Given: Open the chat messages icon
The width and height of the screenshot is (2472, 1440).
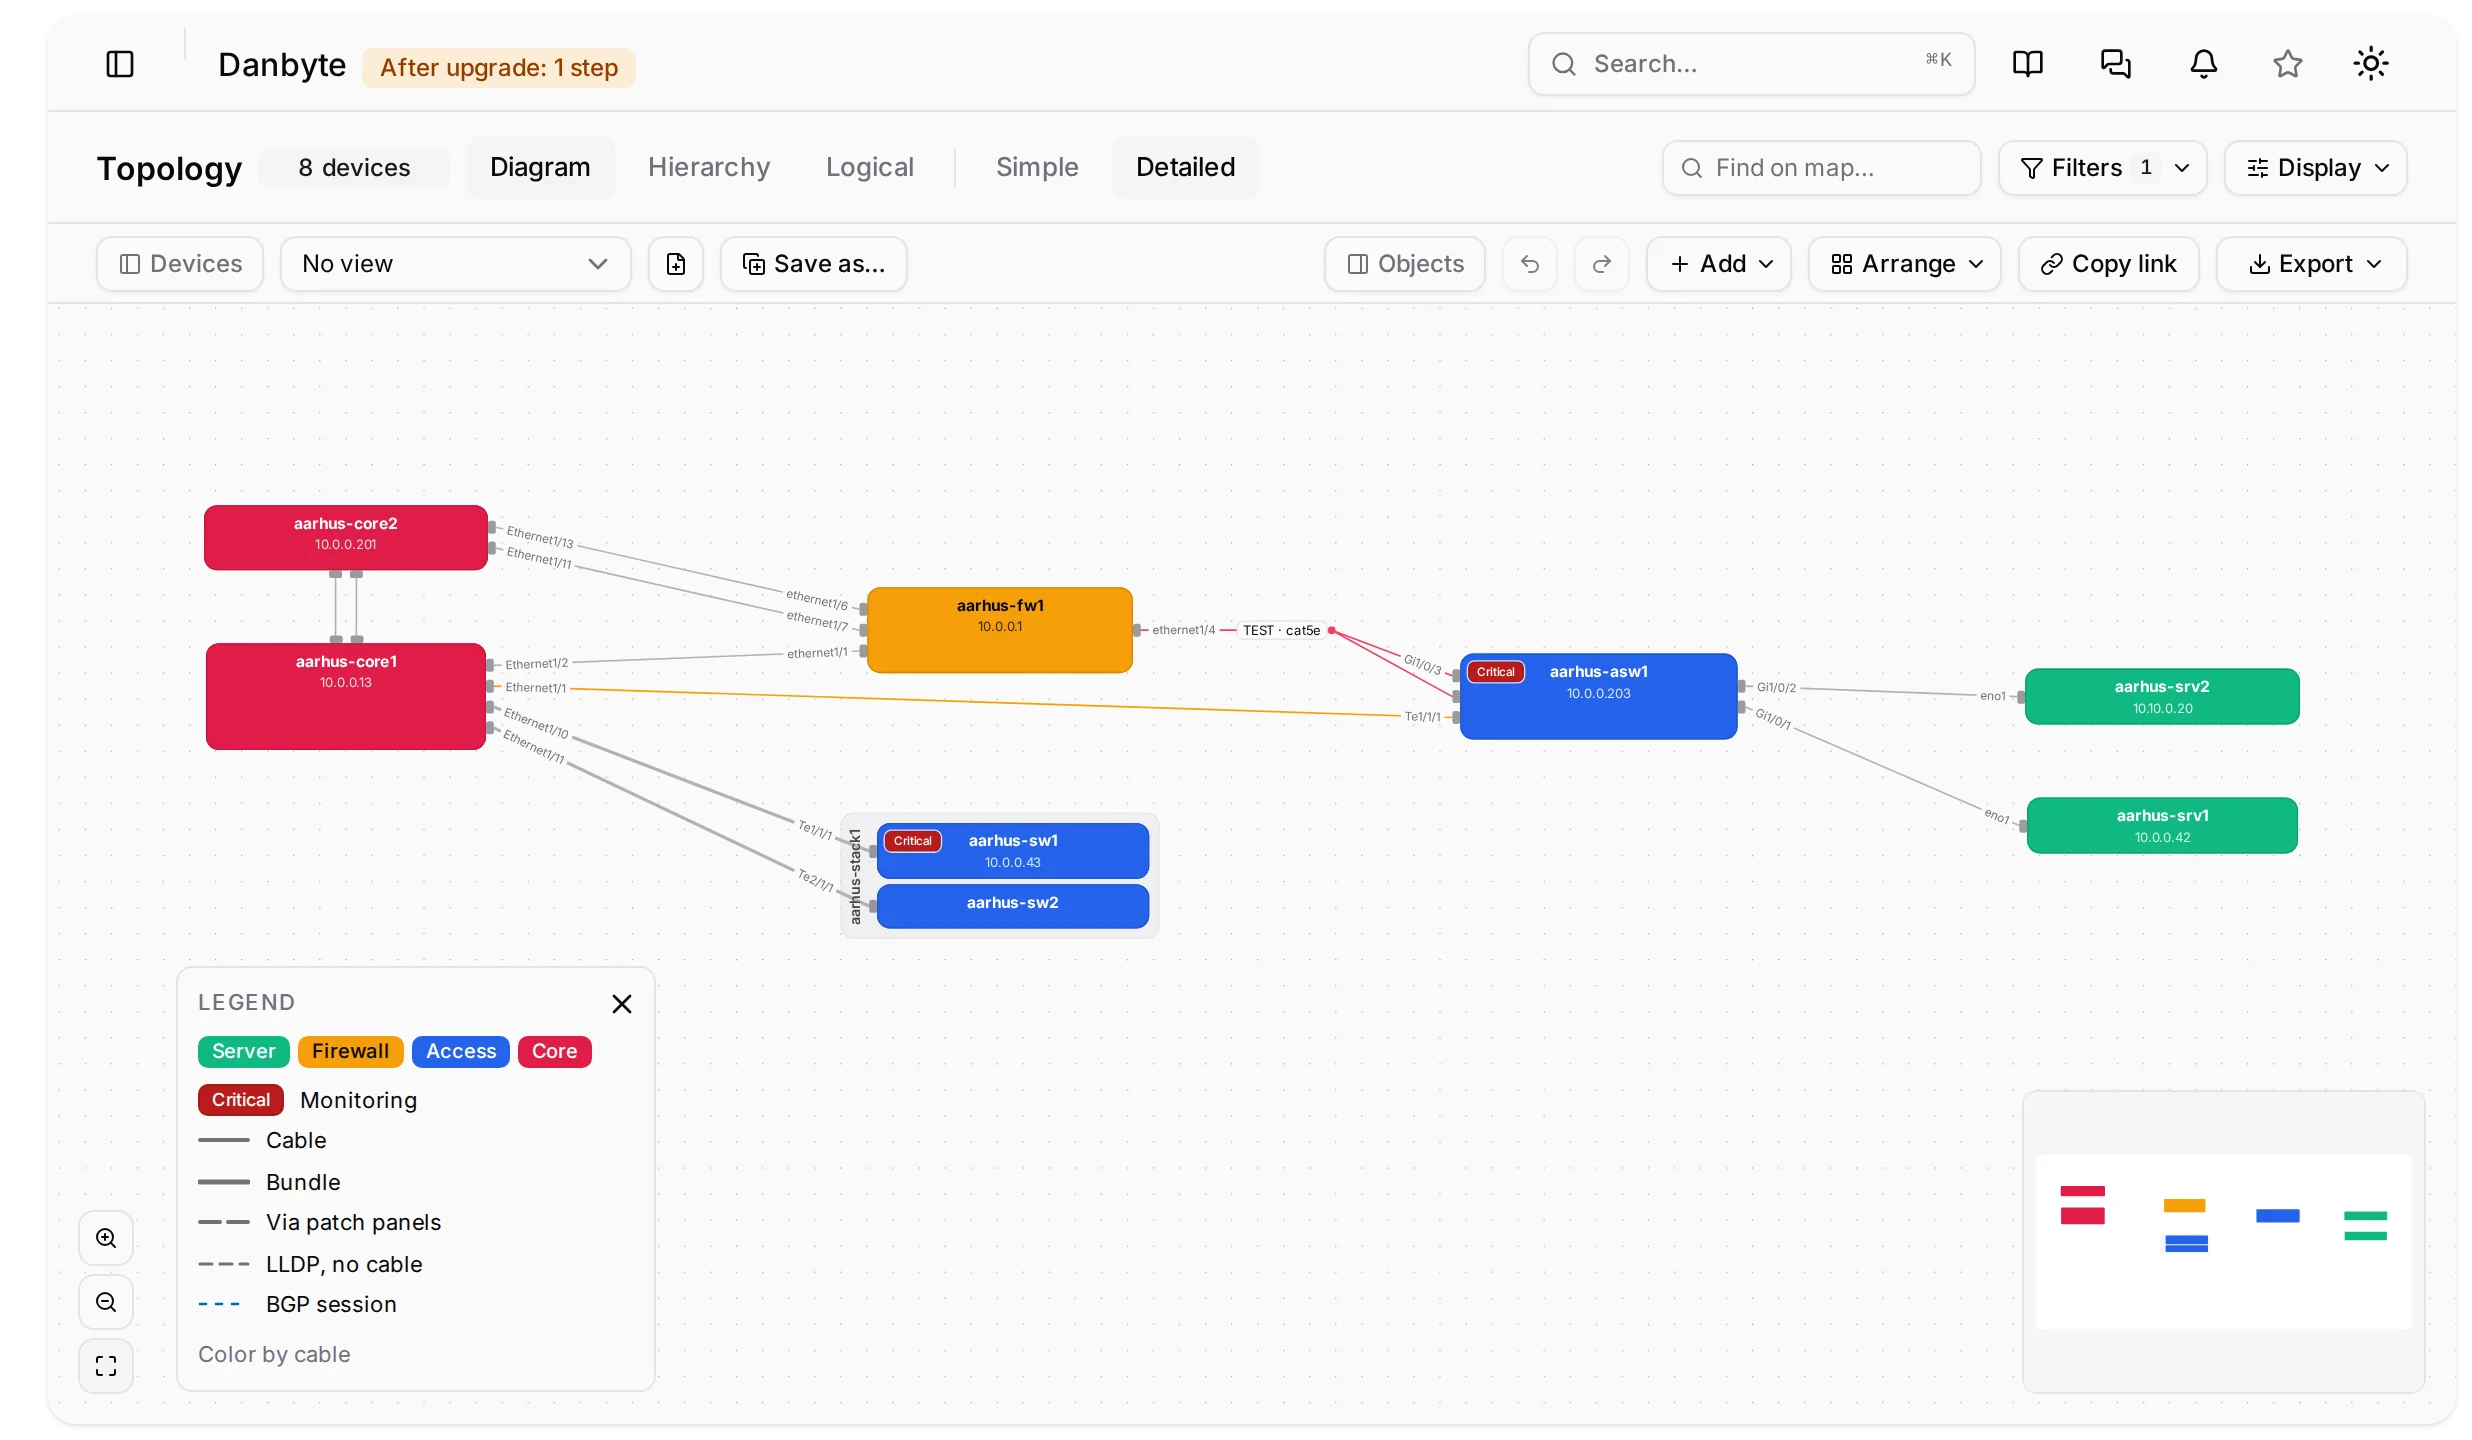Looking at the screenshot, I should click(2115, 64).
